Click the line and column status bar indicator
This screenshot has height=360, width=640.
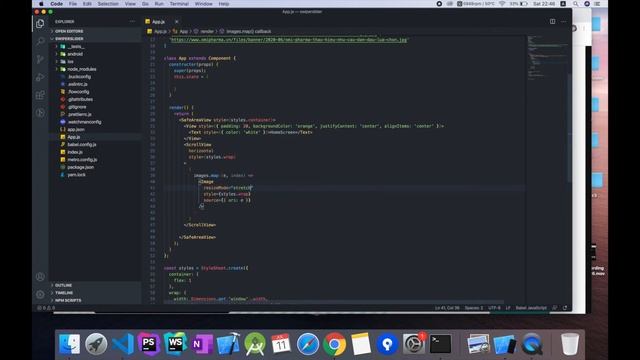(x=447, y=308)
